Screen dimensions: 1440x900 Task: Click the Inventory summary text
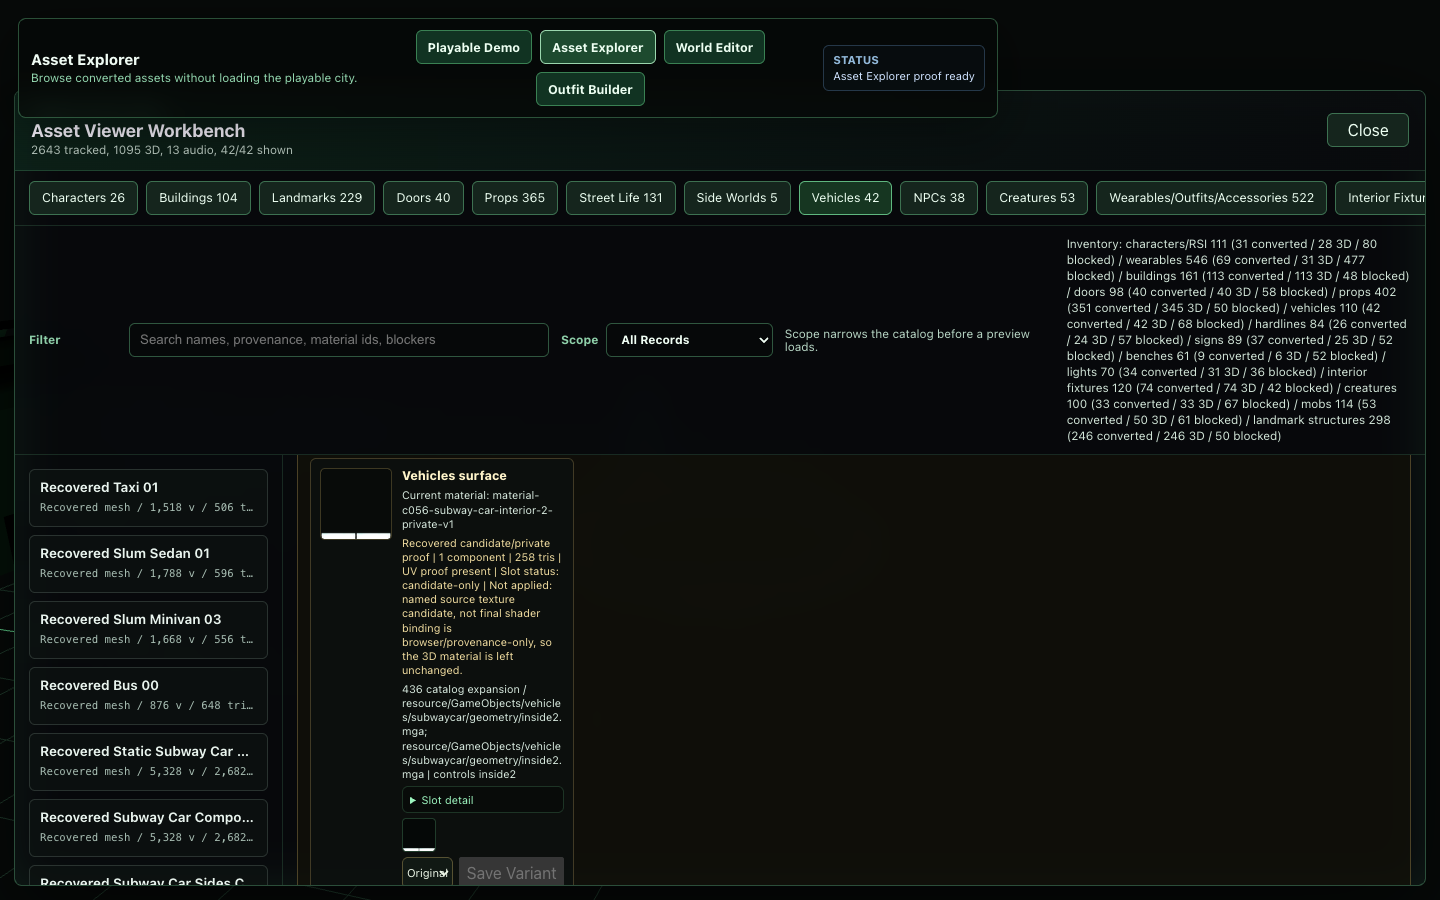click(1238, 340)
